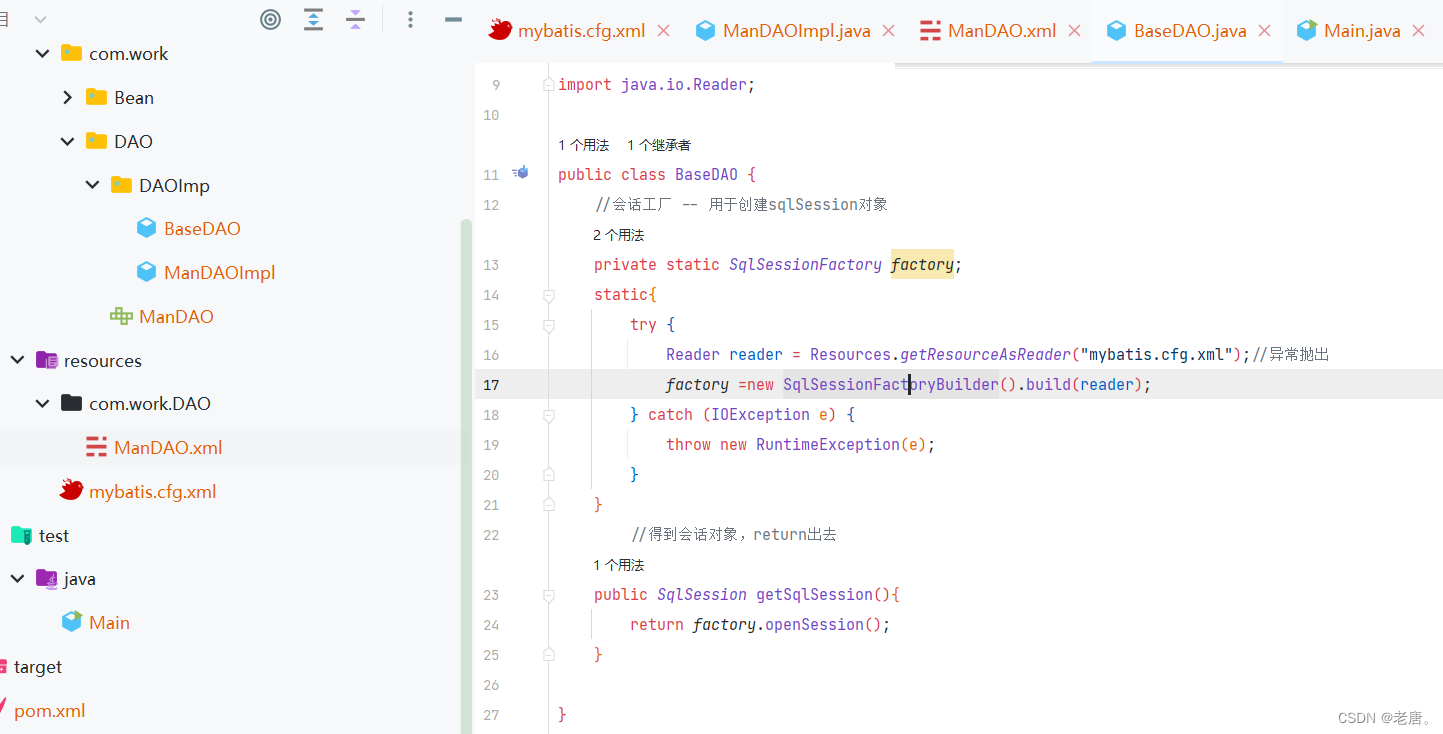Fold the try block at line 15
Image resolution: width=1443 pixels, height=734 pixels.
548,325
